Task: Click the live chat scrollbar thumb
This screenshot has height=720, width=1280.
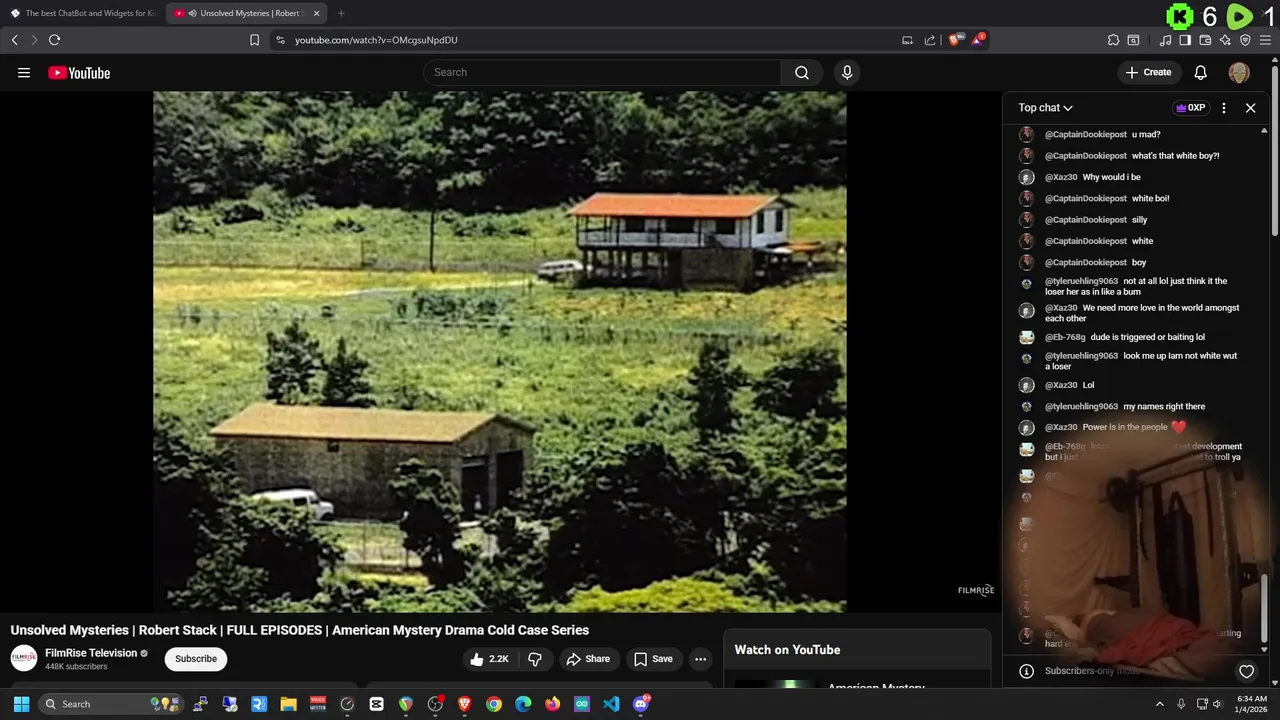Action: [x=1264, y=610]
